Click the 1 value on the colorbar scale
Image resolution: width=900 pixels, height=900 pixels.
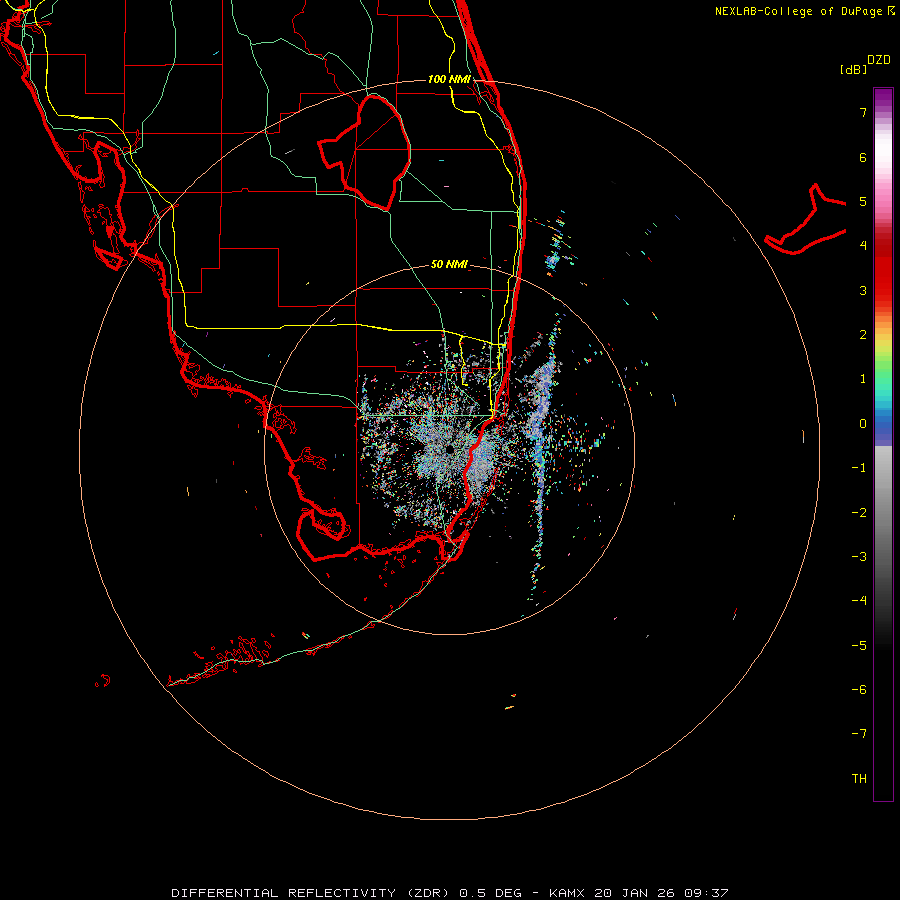[863, 379]
